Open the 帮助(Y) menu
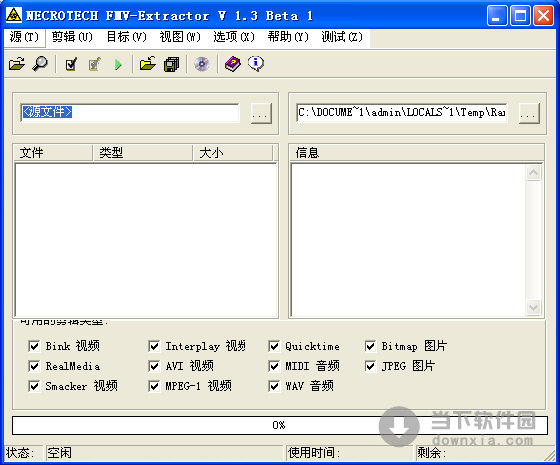This screenshot has width=560, height=465. pyautogui.click(x=288, y=37)
